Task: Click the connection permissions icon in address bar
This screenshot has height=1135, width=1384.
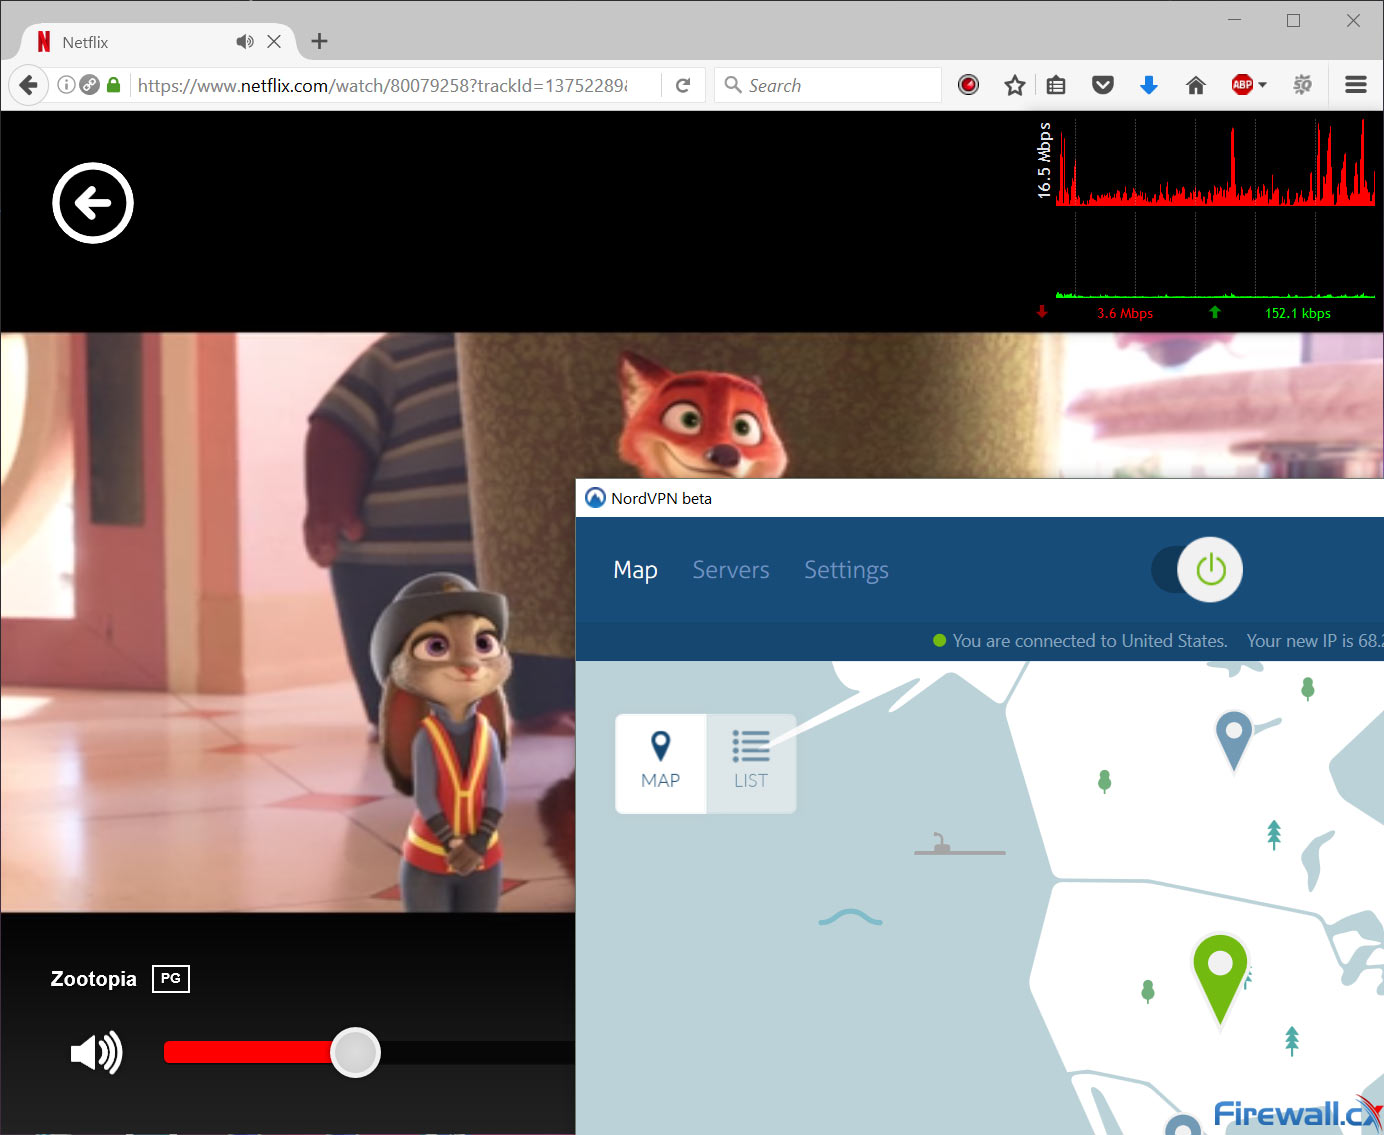Action: point(89,85)
